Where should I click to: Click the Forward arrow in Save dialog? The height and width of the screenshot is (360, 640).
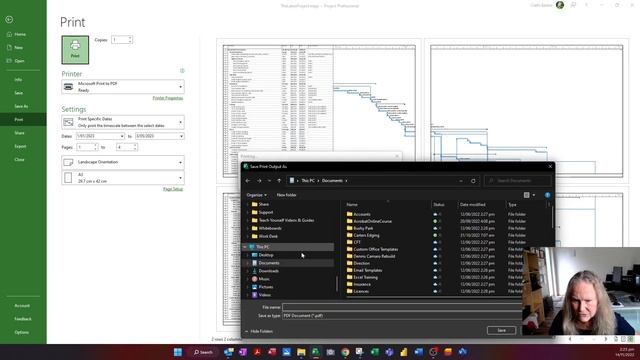(x=259, y=180)
